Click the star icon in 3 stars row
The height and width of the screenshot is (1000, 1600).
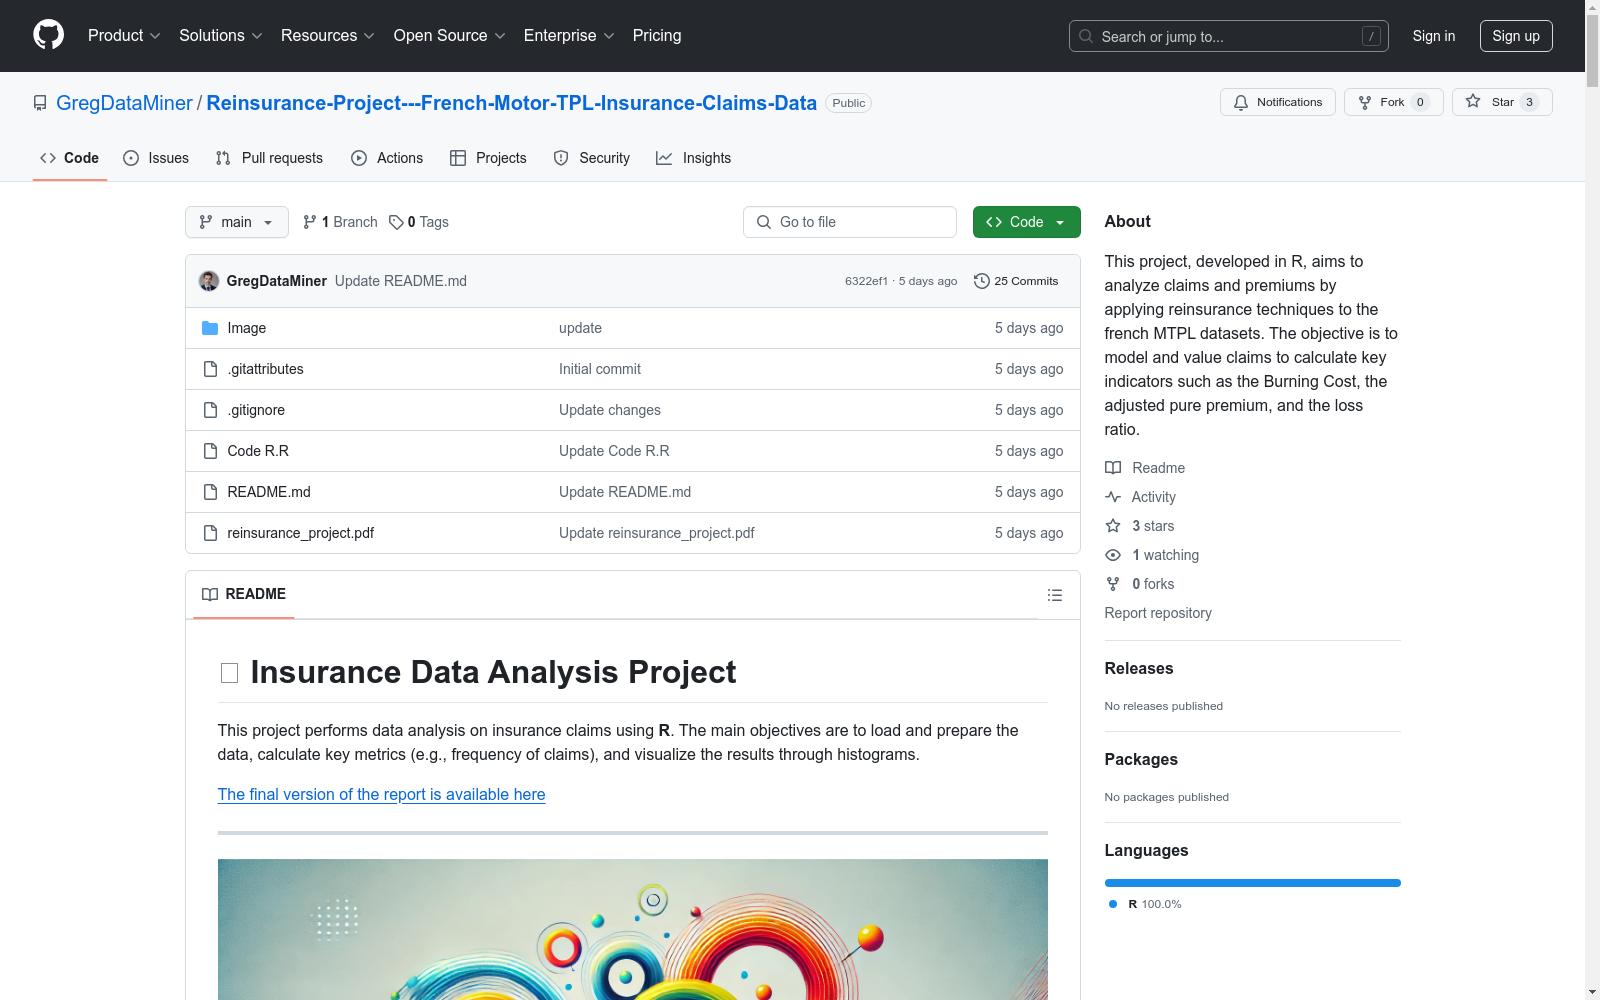click(x=1113, y=526)
